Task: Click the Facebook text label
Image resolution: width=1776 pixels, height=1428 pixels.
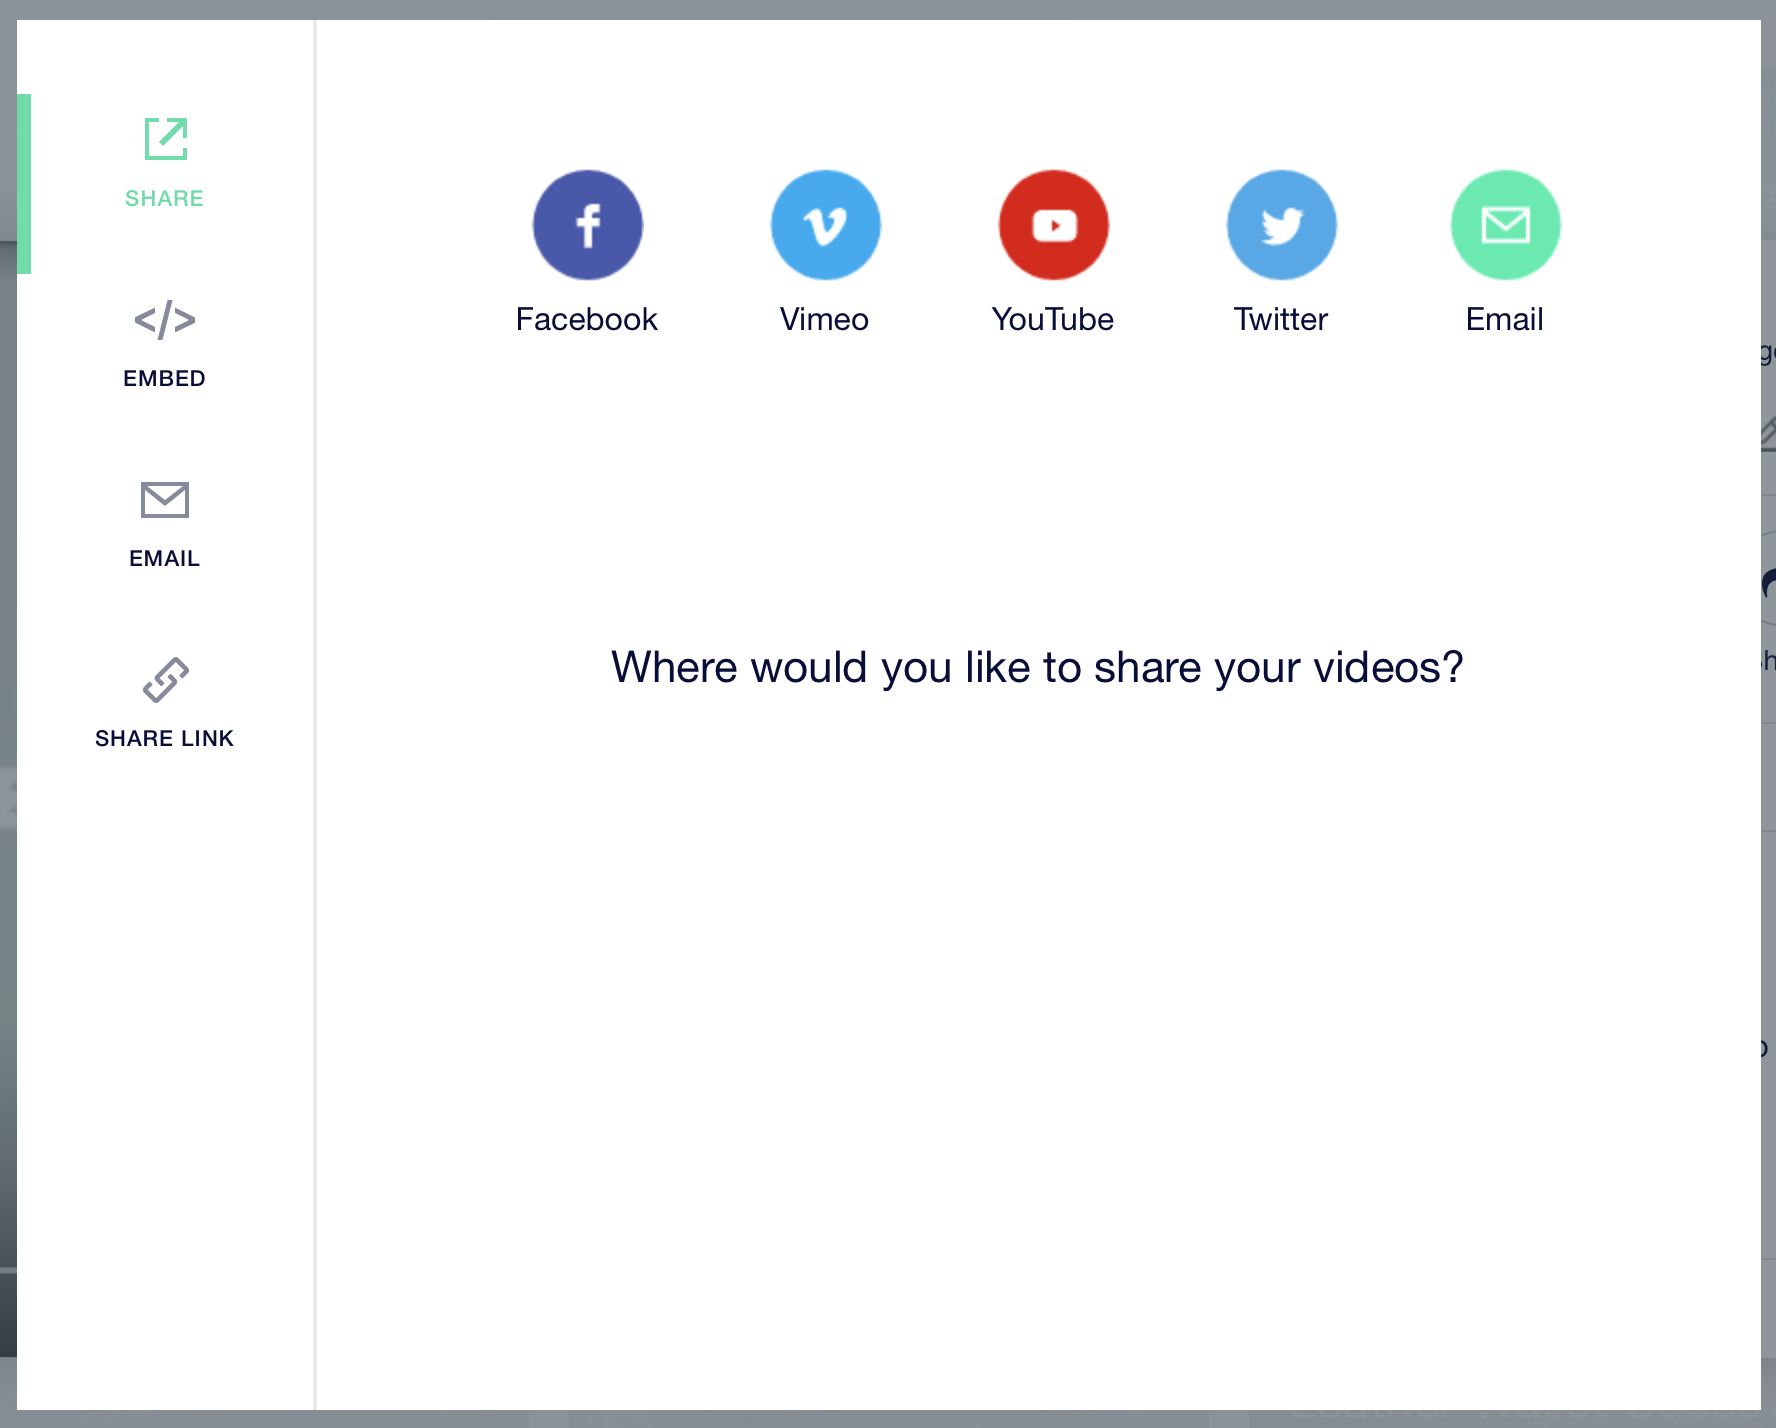Action: [x=587, y=319]
